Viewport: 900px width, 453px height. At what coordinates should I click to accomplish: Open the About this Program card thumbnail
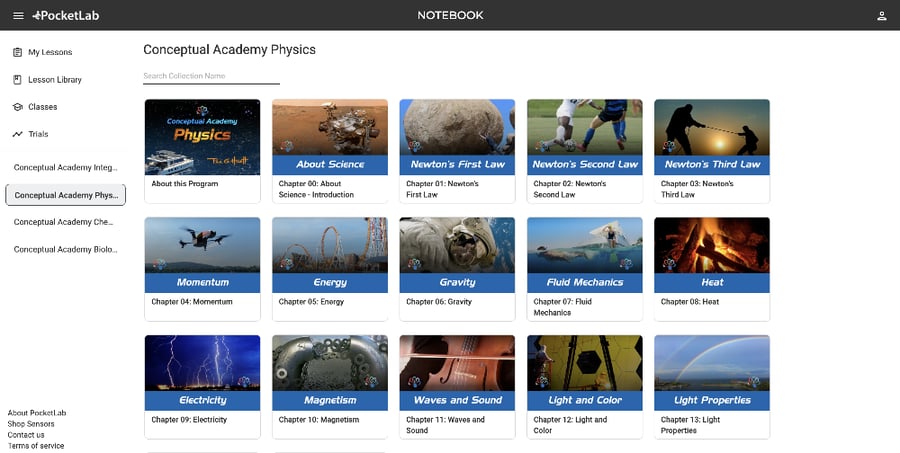point(202,137)
